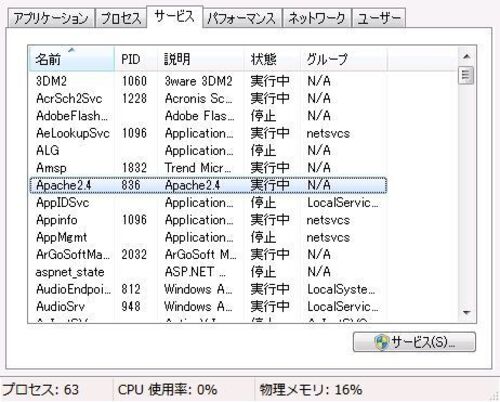Click the CPU 使用率: 0% status entry
500x402 pixels.
point(167,389)
